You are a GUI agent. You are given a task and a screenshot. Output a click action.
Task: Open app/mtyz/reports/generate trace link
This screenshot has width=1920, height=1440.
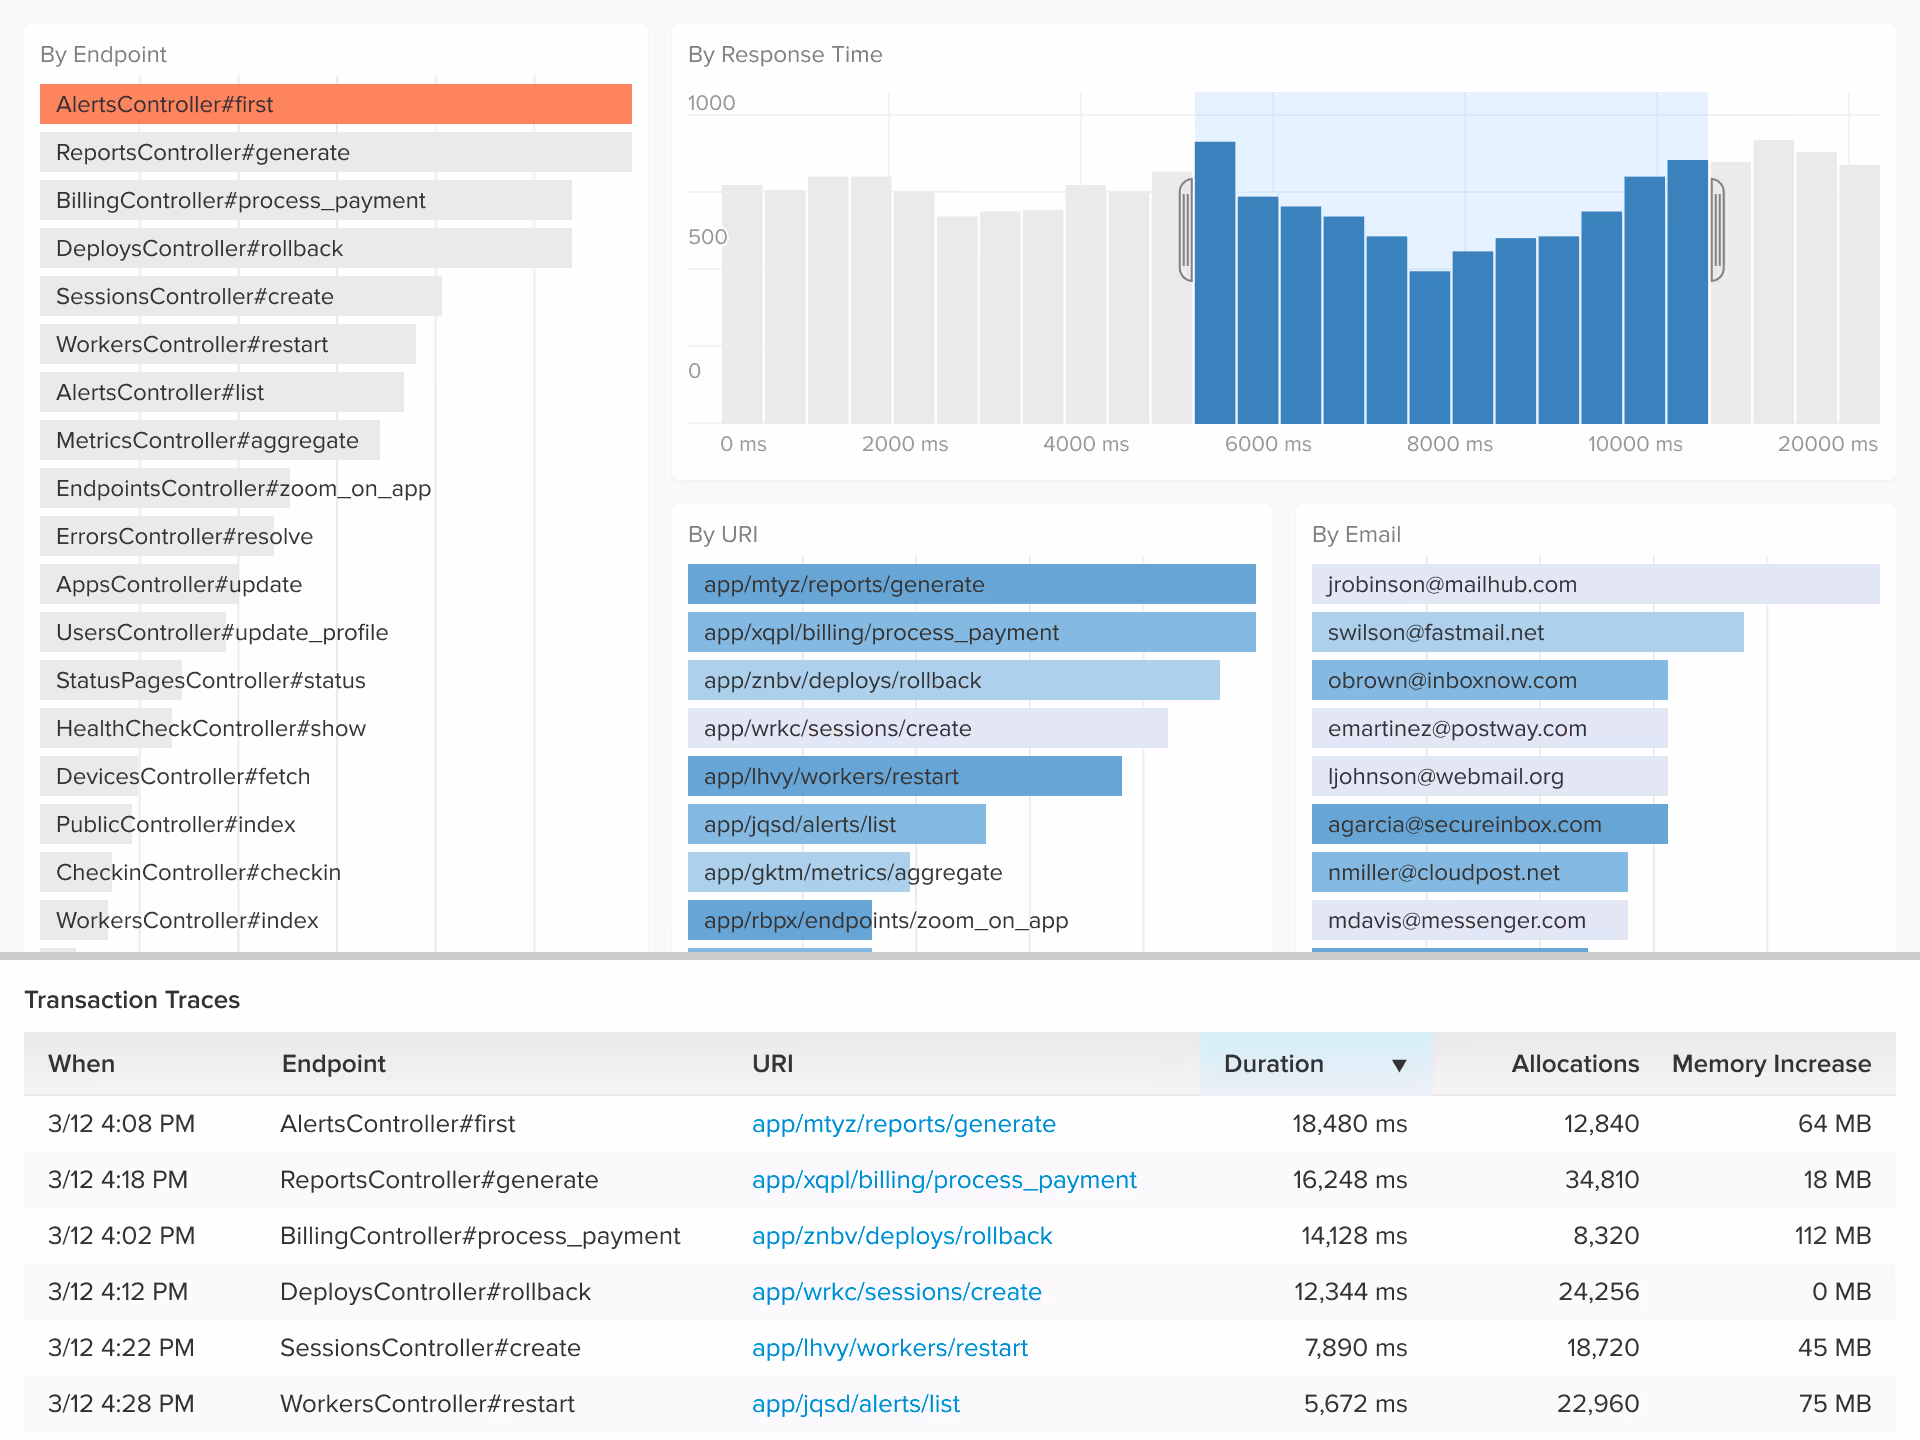point(903,1124)
